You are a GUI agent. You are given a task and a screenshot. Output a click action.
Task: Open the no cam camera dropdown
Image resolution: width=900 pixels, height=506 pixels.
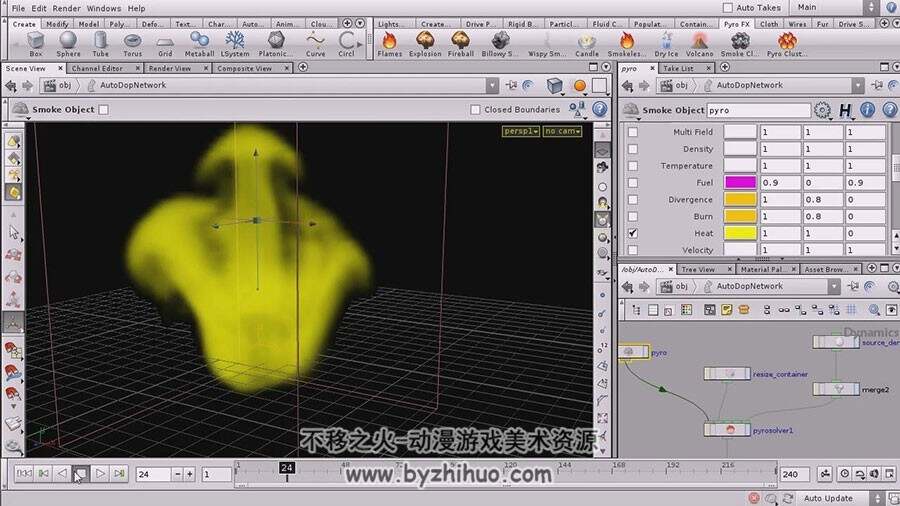(x=562, y=131)
